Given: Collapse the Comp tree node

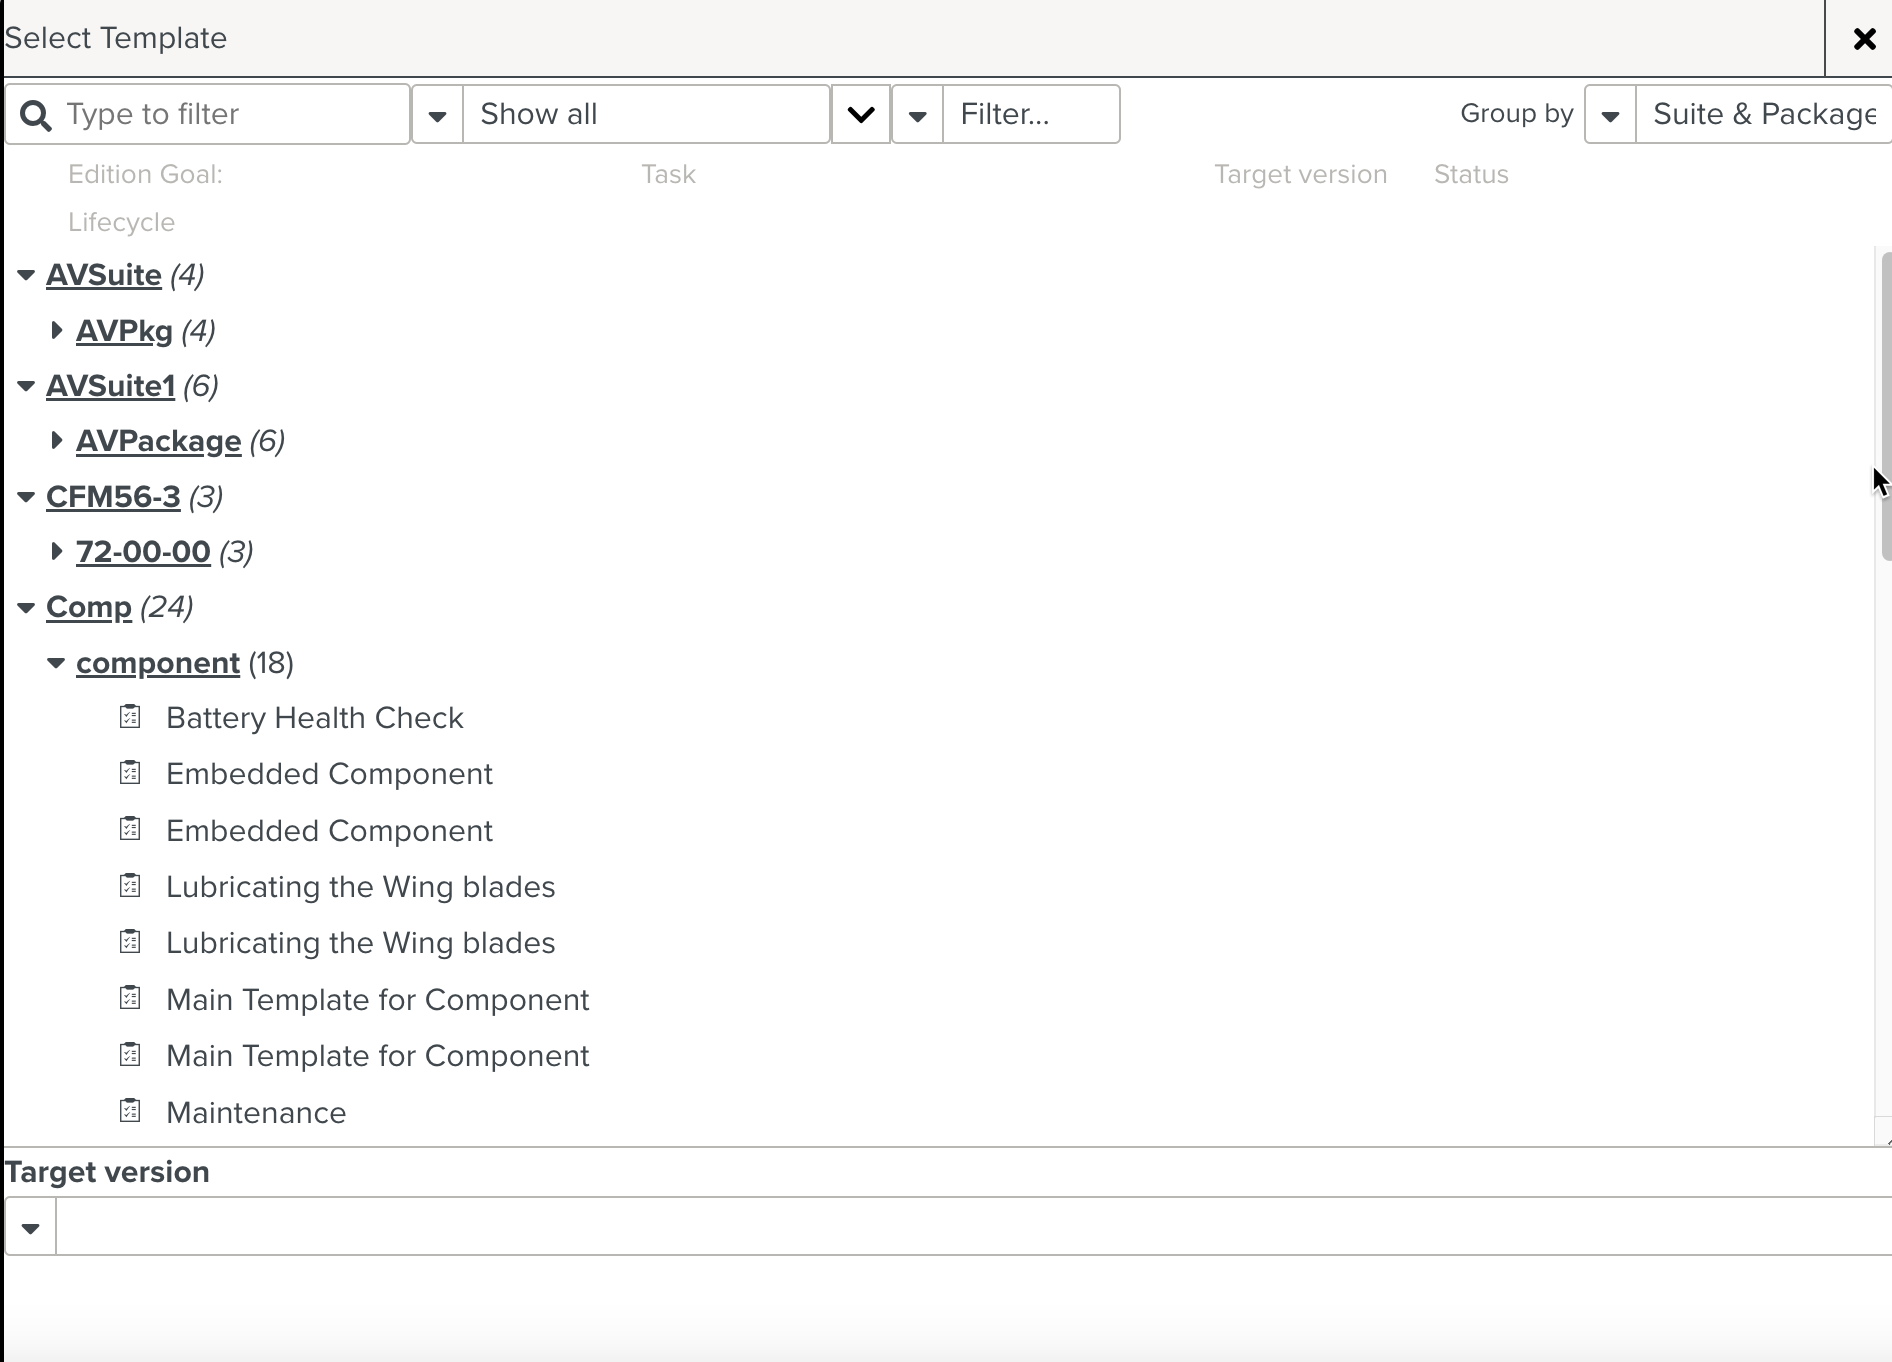Looking at the screenshot, I should pos(25,607).
